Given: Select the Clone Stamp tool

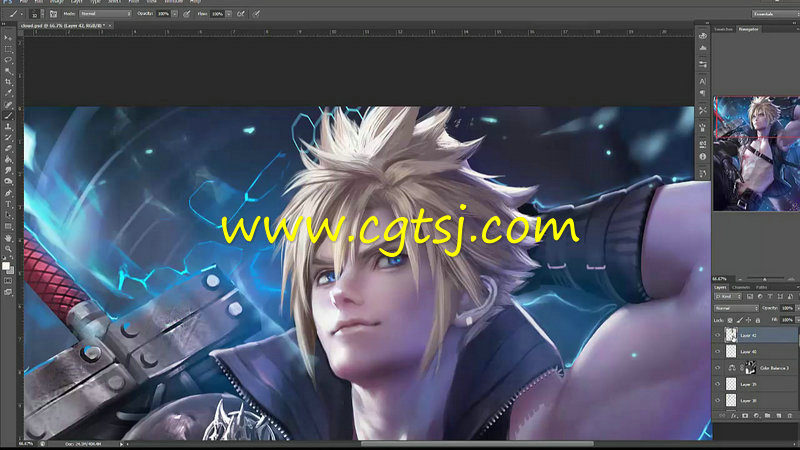Looking at the screenshot, I should 8,127.
